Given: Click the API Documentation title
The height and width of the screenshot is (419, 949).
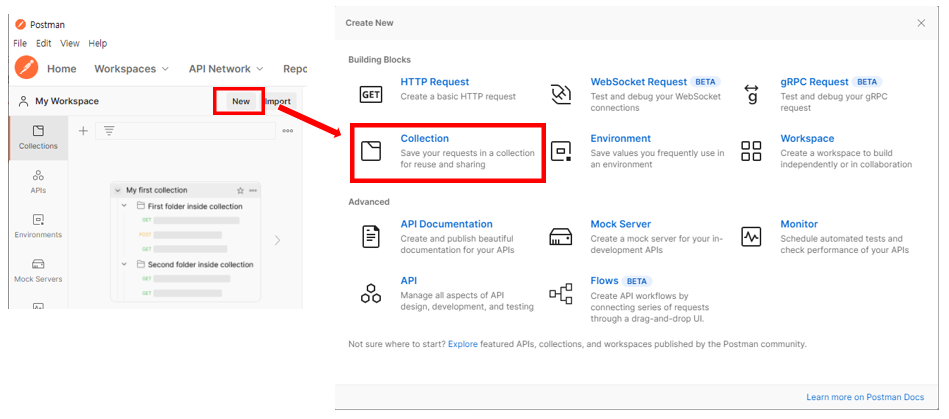Looking at the screenshot, I should point(447,224).
